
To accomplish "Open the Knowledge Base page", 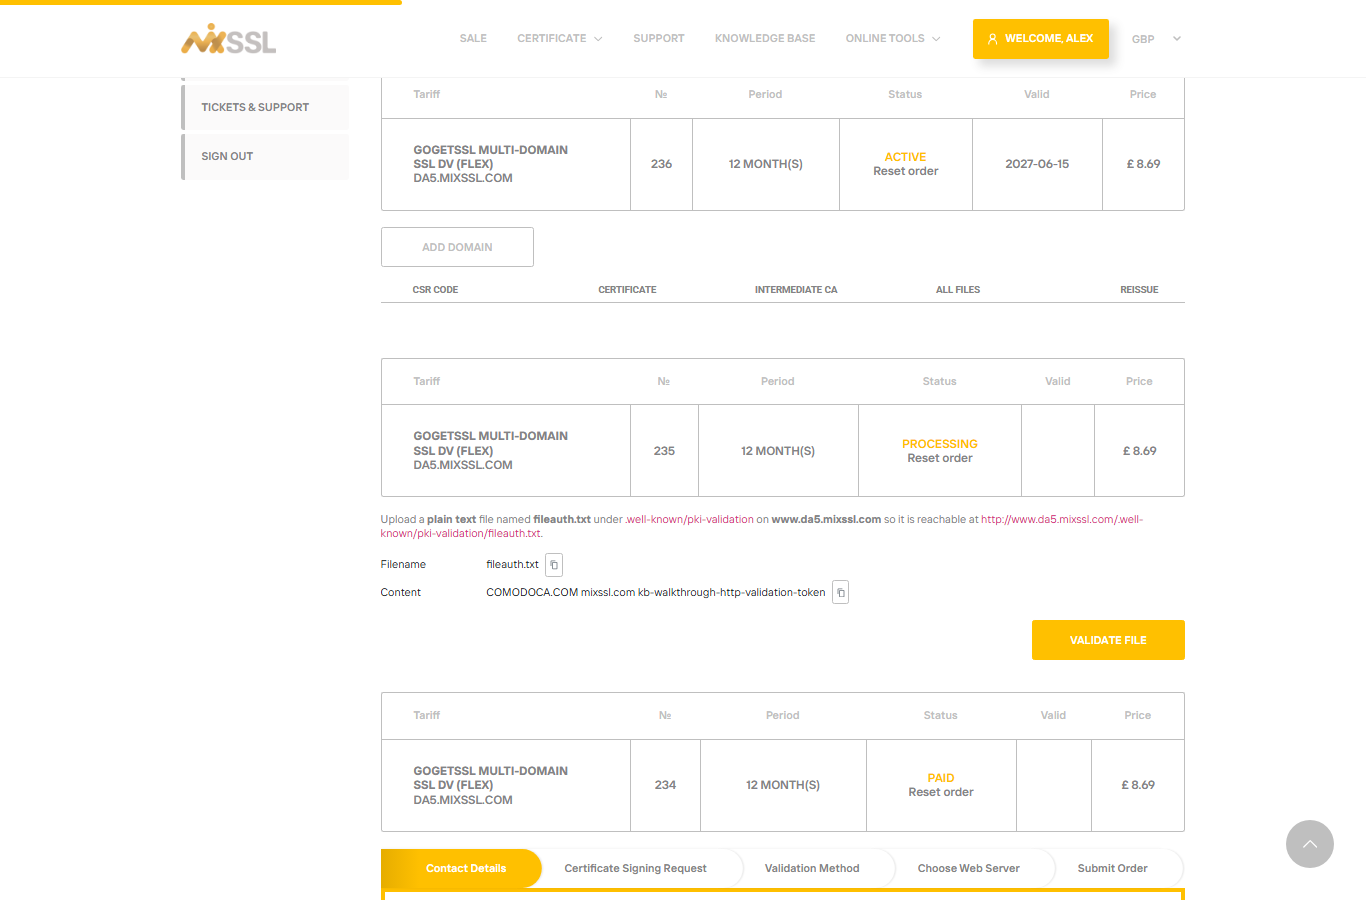I will (765, 39).
